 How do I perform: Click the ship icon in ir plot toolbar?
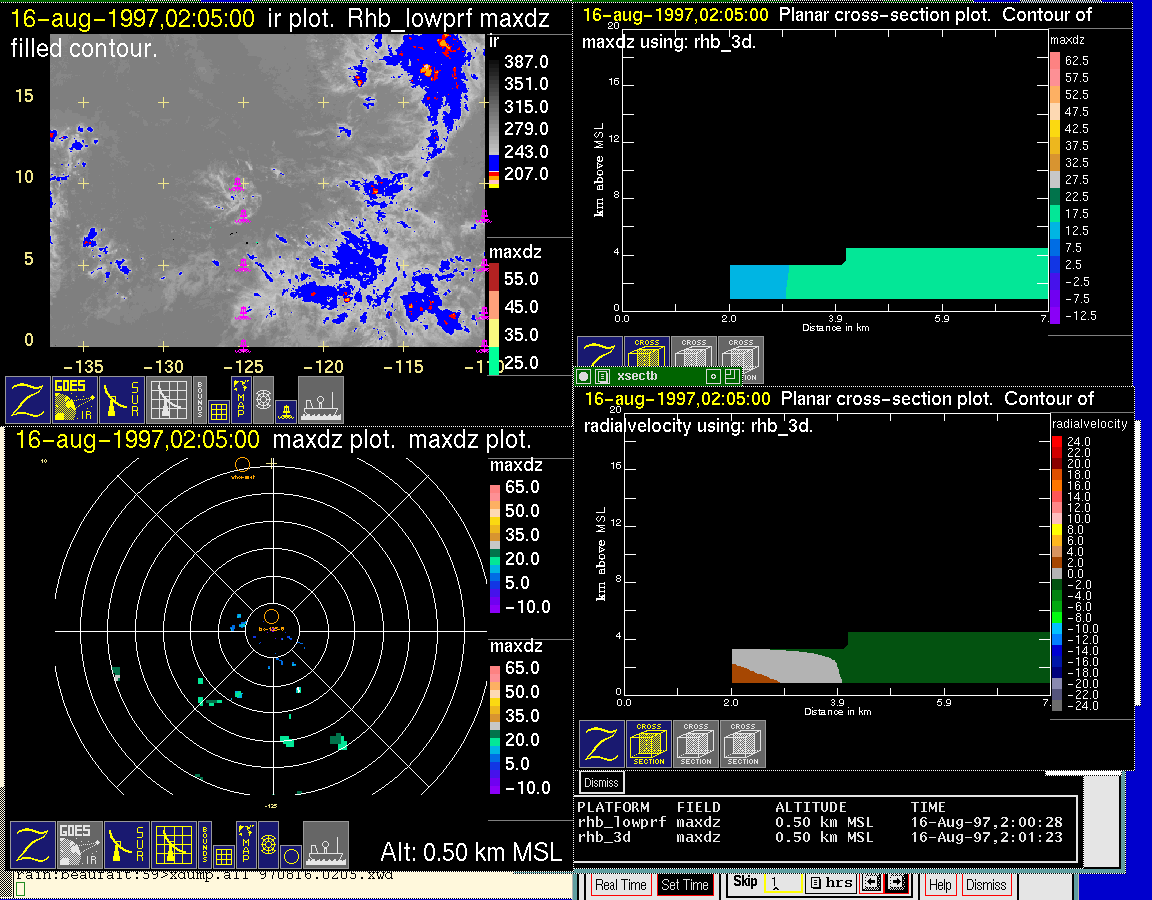coord(321,400)
